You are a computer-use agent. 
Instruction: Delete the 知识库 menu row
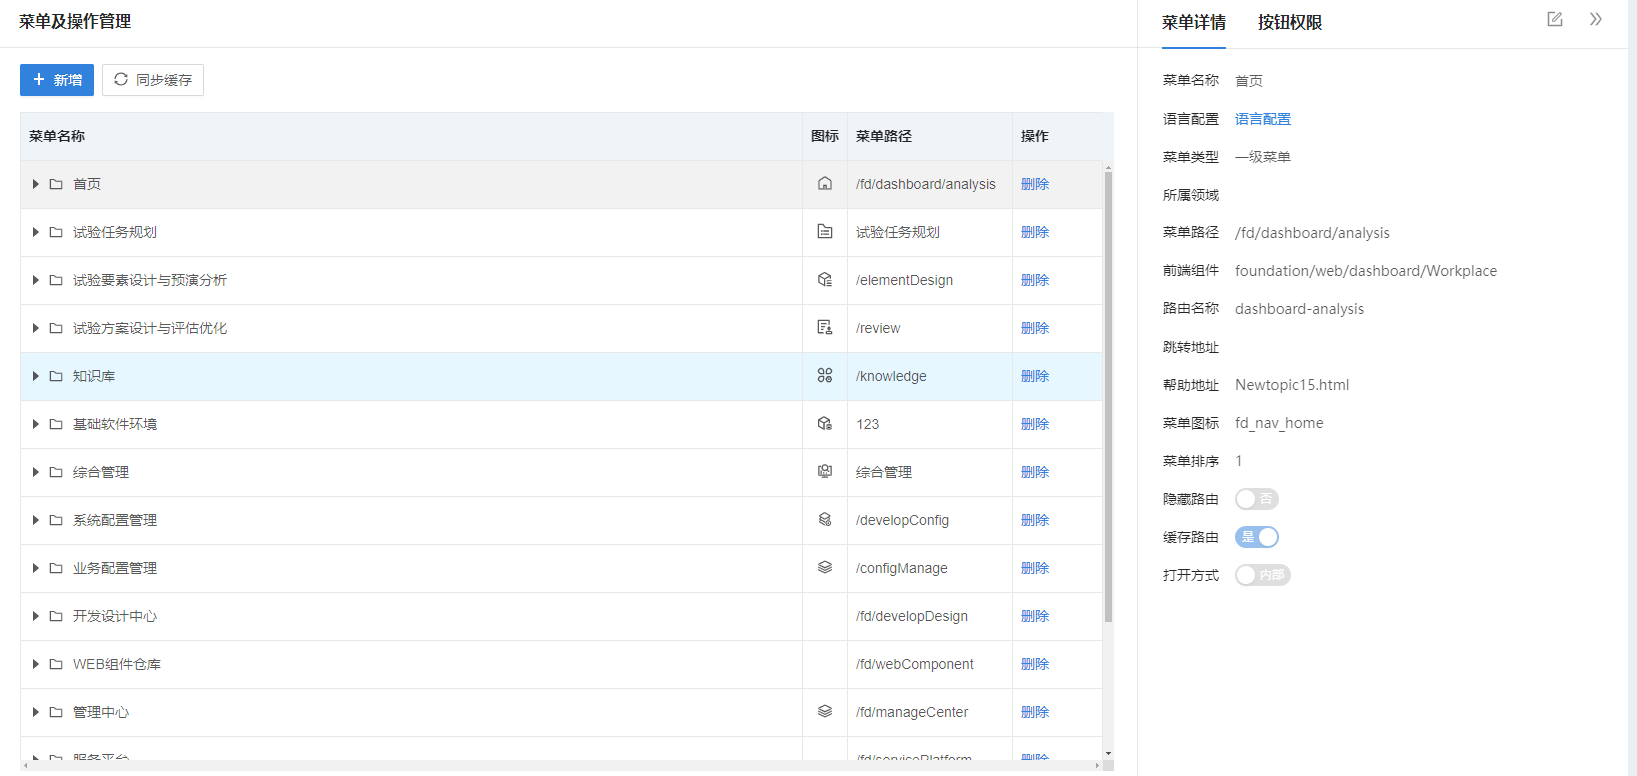coord(1035,376)
